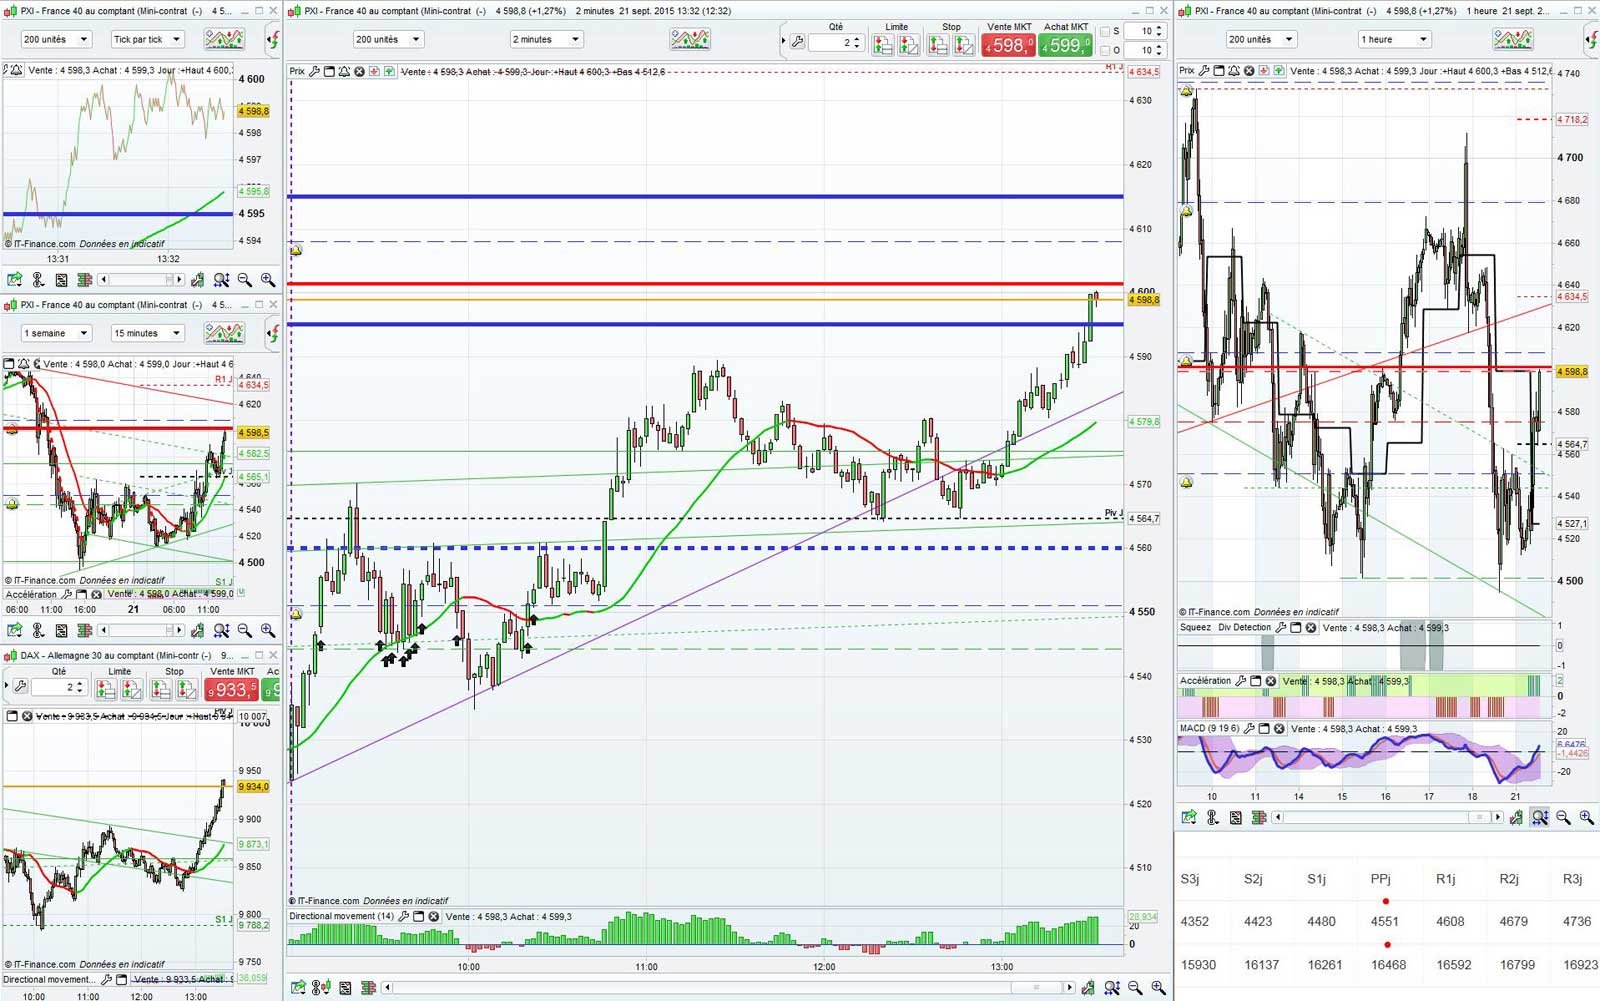Zoom in on the 1 heure chart
The height and width of the screenshot is (1001, 1600).
coord(1587,818)
